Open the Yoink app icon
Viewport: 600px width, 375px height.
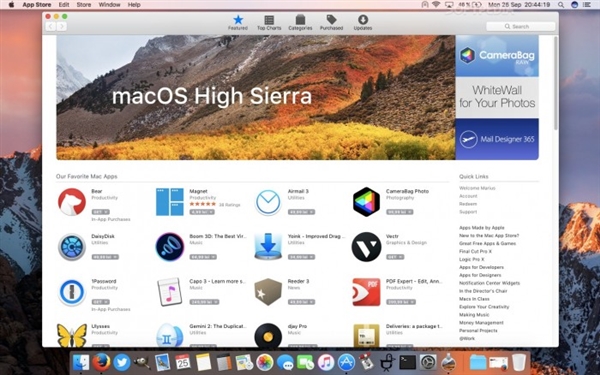pos(268,247)
